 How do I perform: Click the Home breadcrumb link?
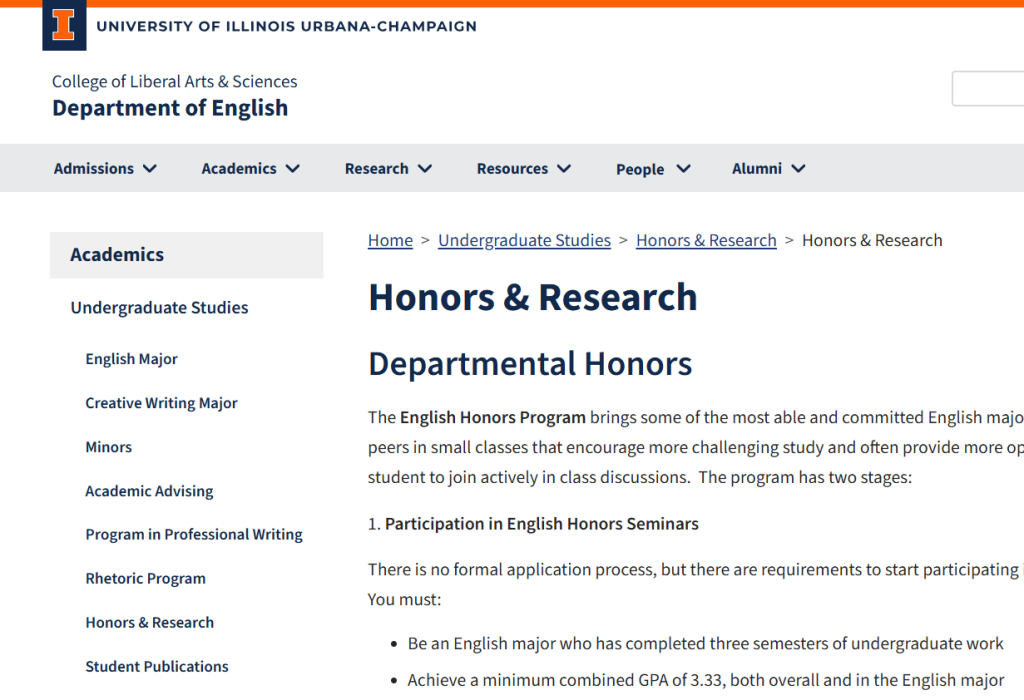coord(390,240)
